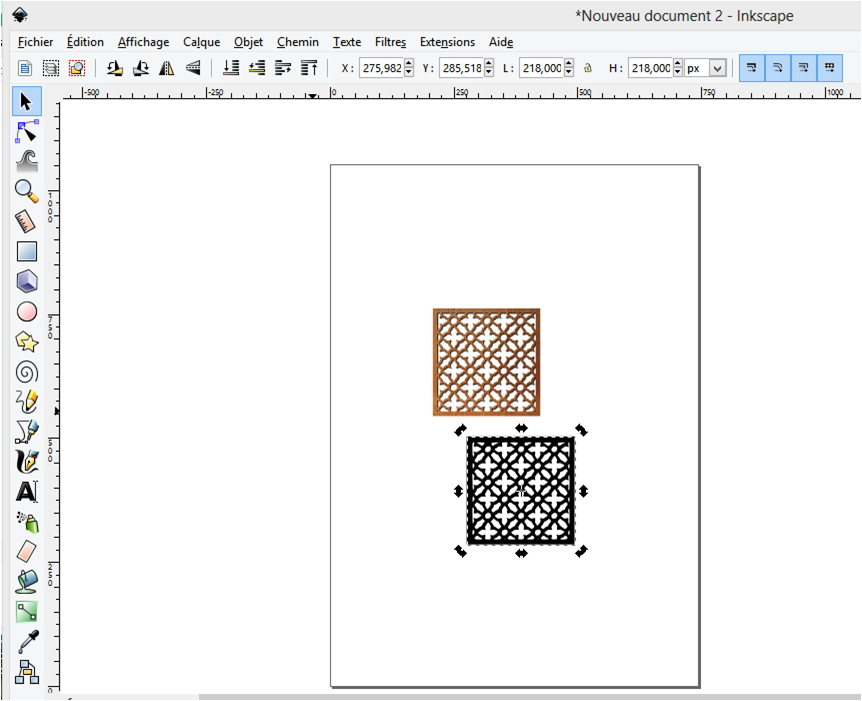Toggle scale rounded corners option
This screenshot has height=701, width=862.
click(777, 68)
